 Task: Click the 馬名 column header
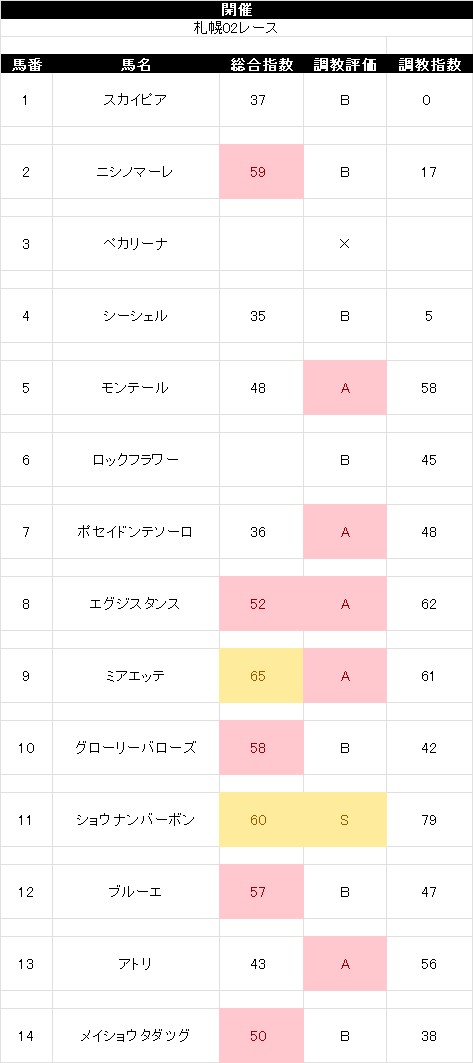pyautogui.click(x=136, y=64)
